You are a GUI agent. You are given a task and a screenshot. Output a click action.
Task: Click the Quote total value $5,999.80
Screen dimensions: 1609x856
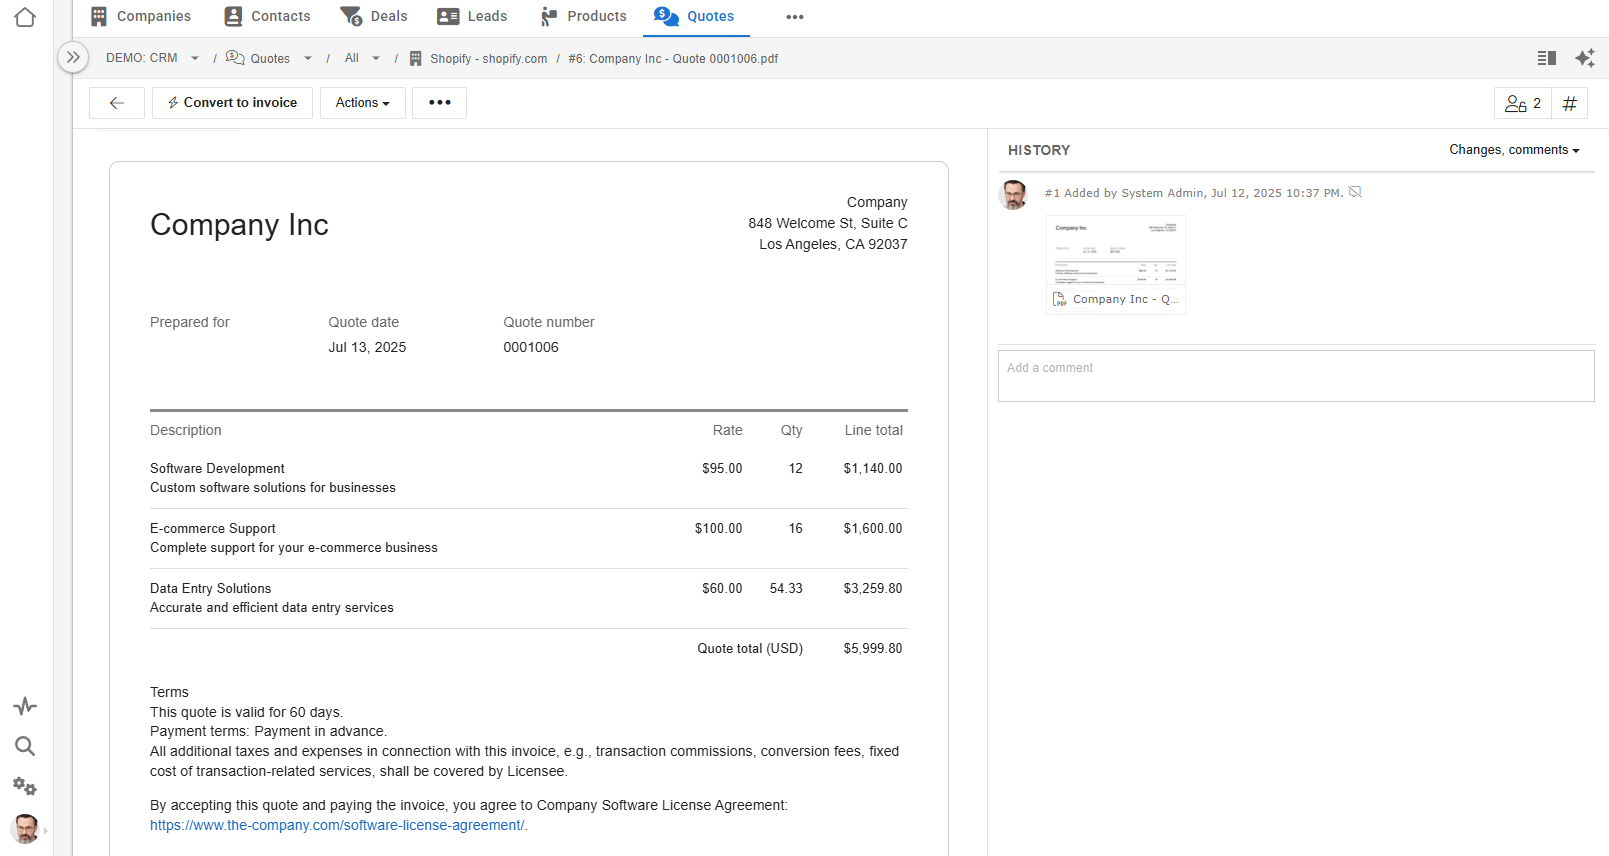point(873,648)
